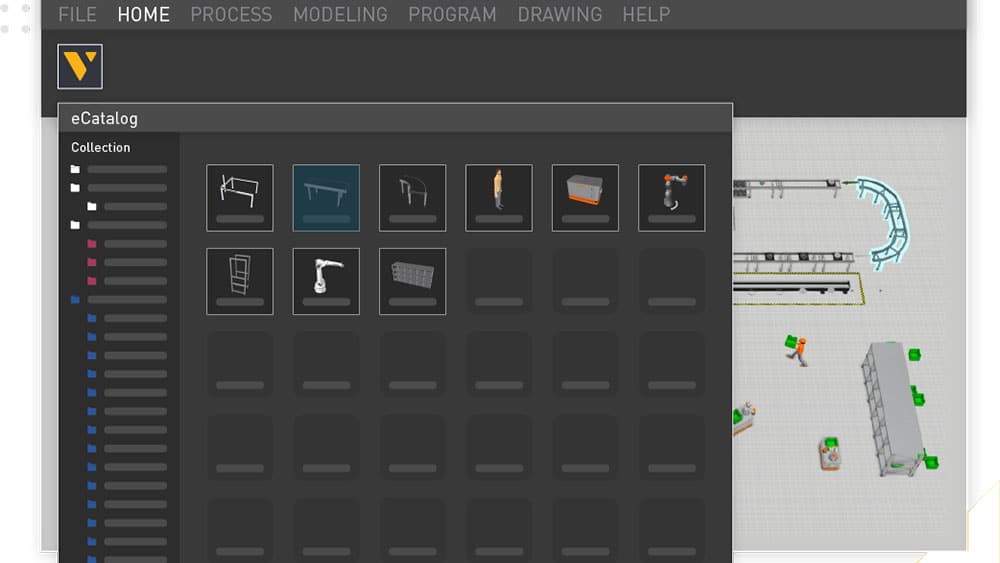Open the FILE menu tab

point(77,14)
